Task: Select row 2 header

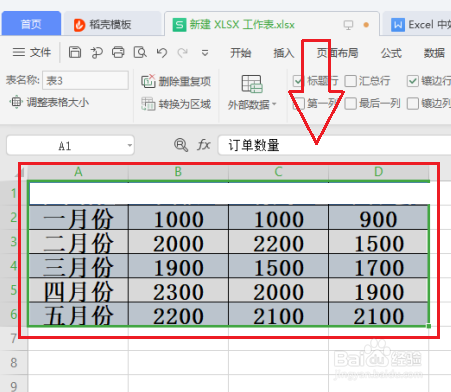Action: tap(14, 217)
